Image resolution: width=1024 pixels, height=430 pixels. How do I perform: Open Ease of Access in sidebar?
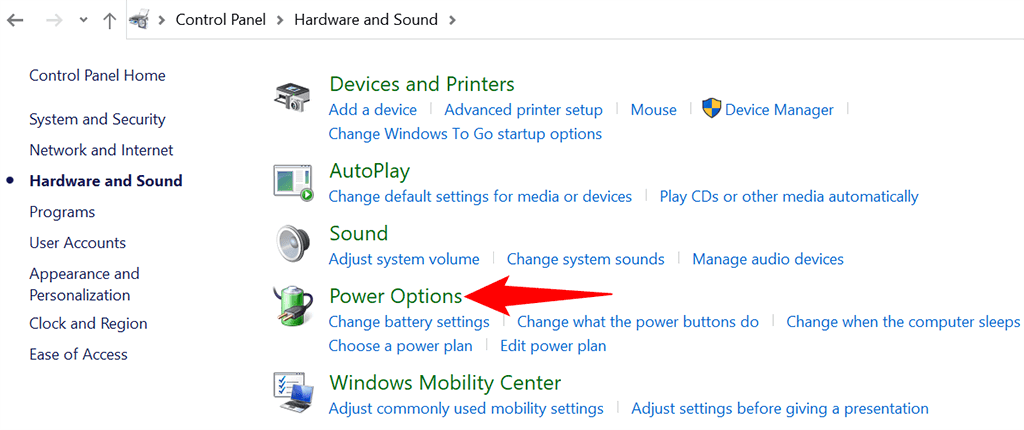[78, 354]
